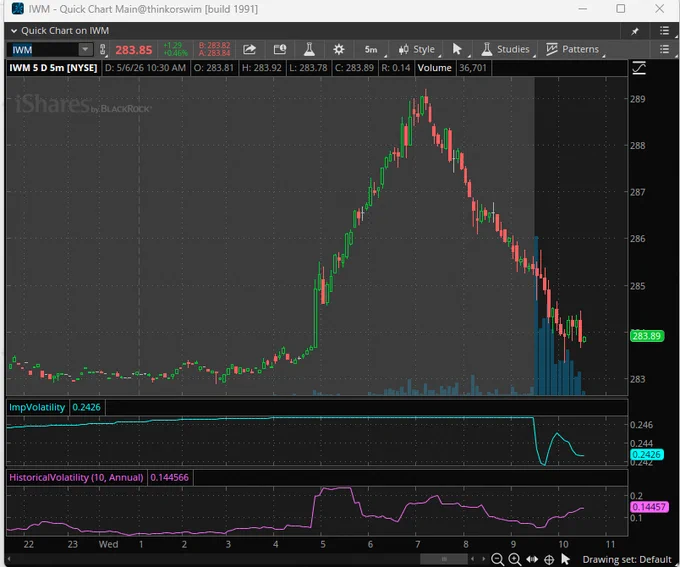Pin the Quick Chart gadget

pyautogui.click(x=635, y=31)
